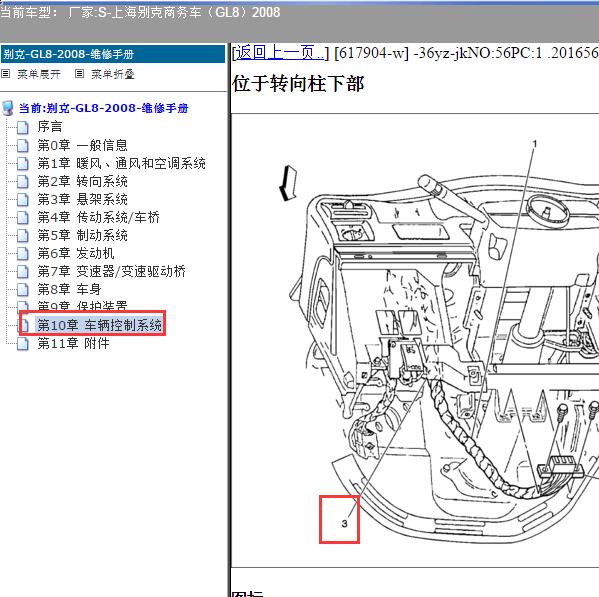Image resolution: width=599 pixels, height=597 pixels.
Task: Click the heading 位于转向柱下部
Action: point(298,84)
